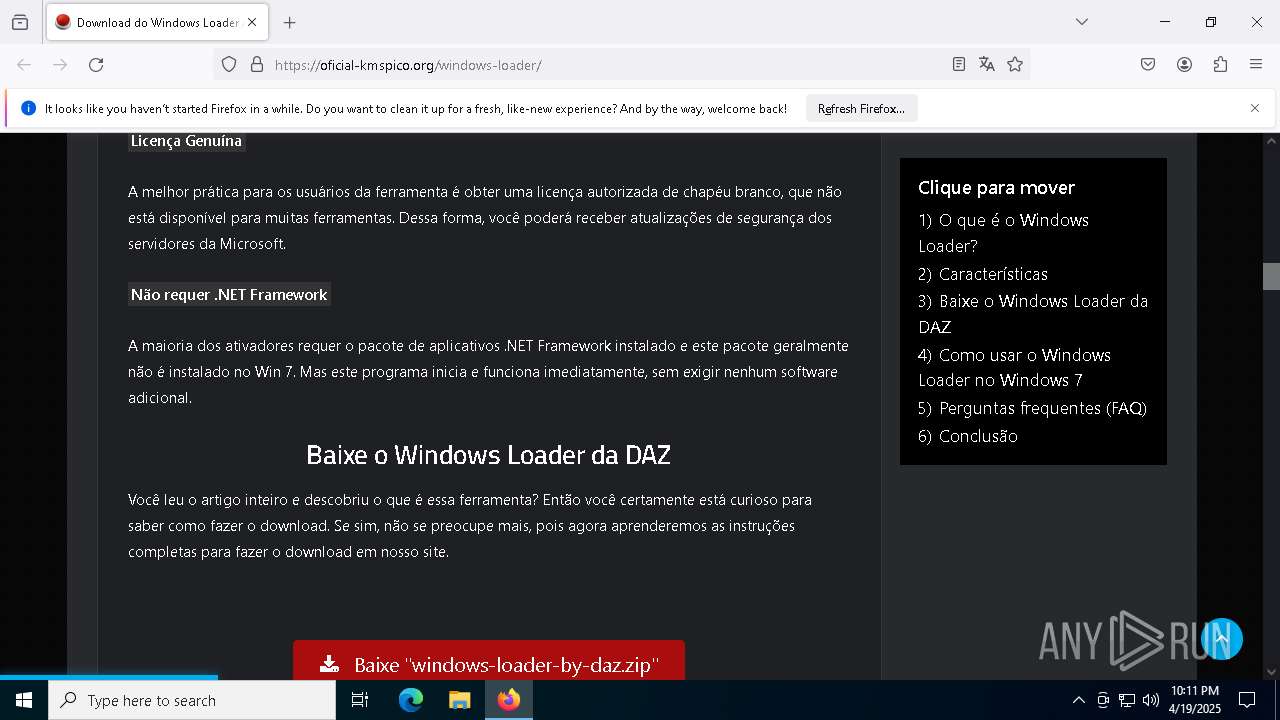This screenshot has height=720, width=1280.
Task: Open Task View on taskbar
Action: (x=360, y=700)
